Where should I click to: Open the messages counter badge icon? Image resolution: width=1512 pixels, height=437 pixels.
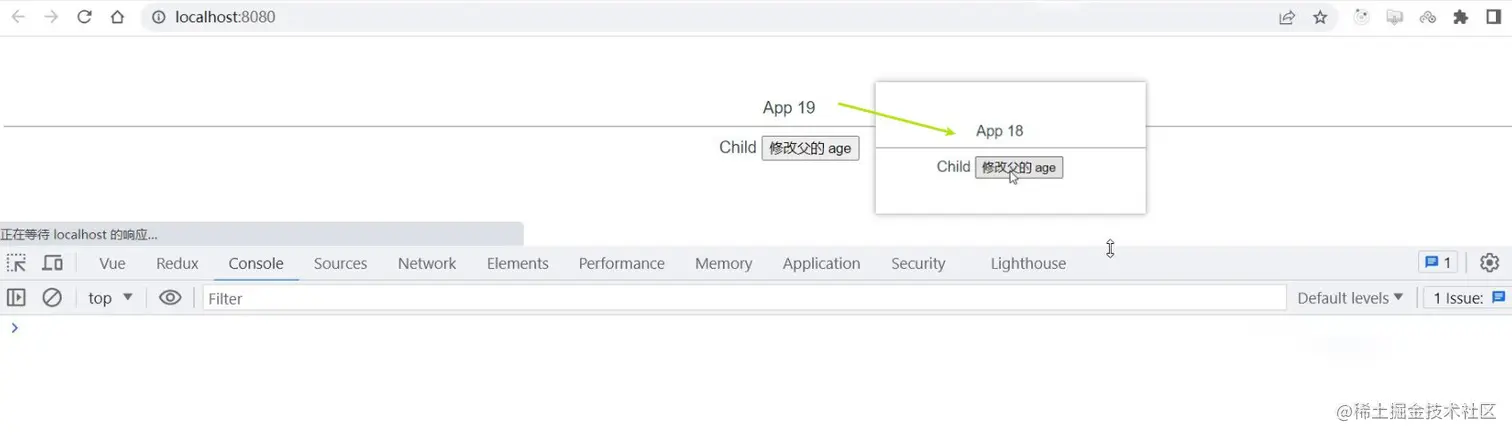click(1438, 263)
